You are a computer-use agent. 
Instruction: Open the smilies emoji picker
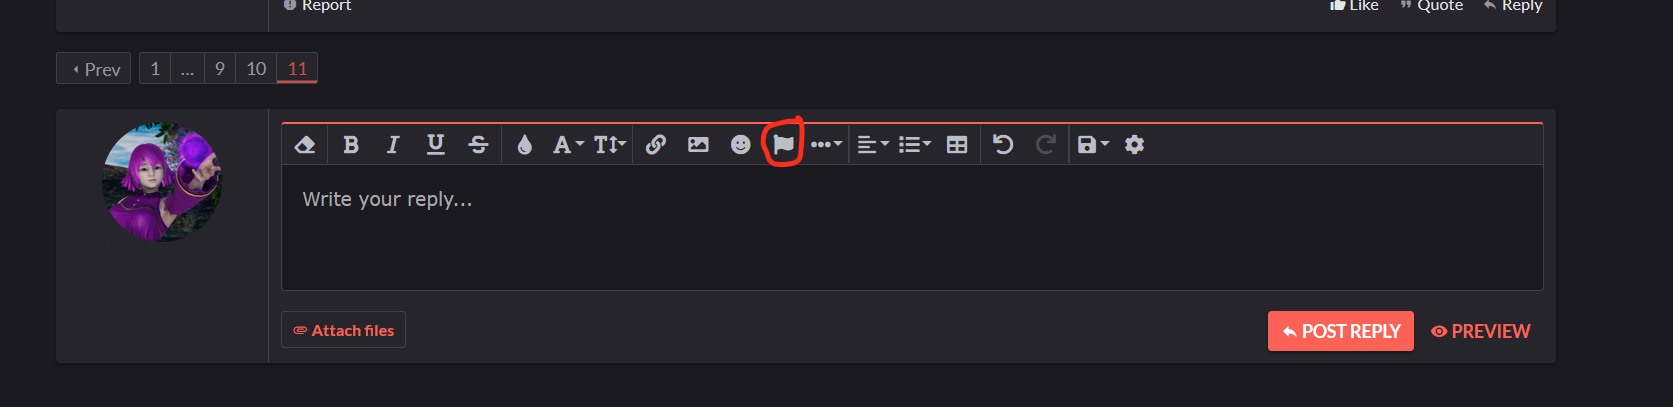click(740, 145)
